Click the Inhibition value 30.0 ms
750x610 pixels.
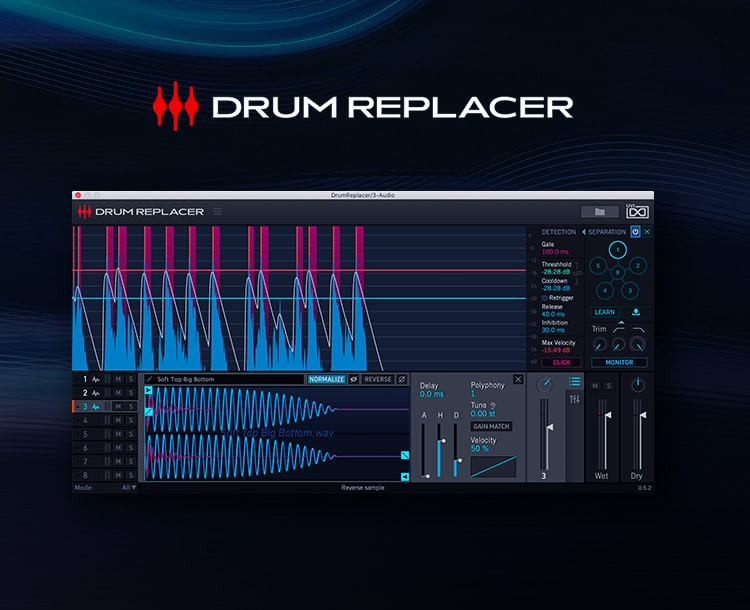[x=553, y=330]
